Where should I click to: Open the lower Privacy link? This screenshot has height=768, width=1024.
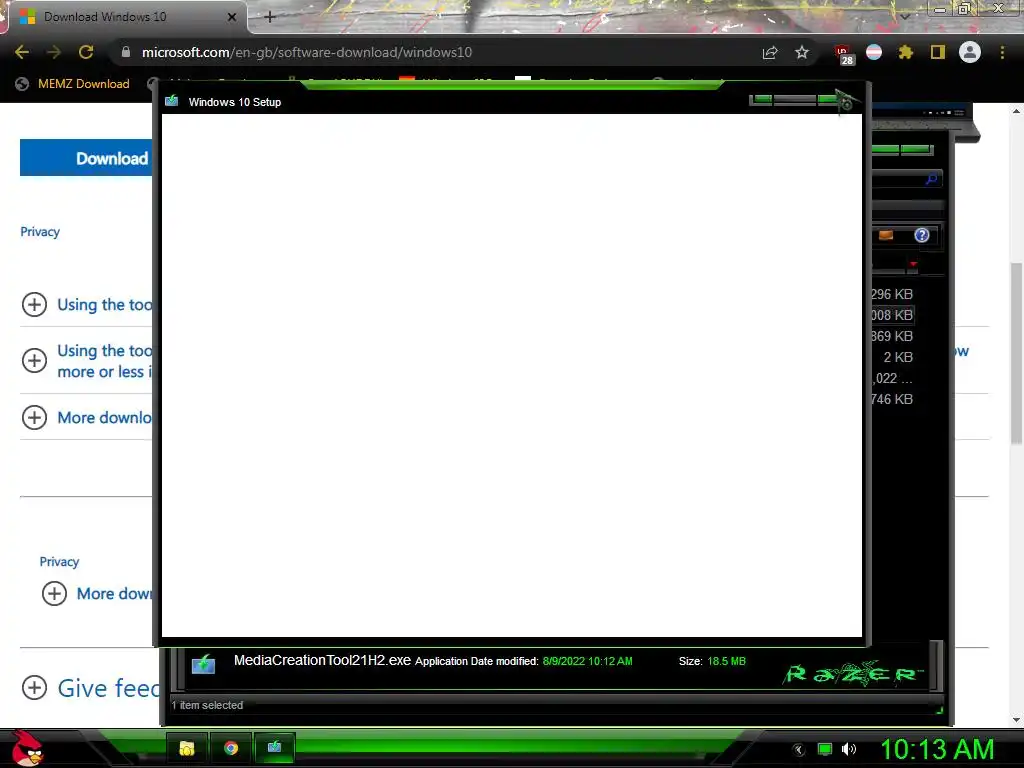click(x=59, y=562)
